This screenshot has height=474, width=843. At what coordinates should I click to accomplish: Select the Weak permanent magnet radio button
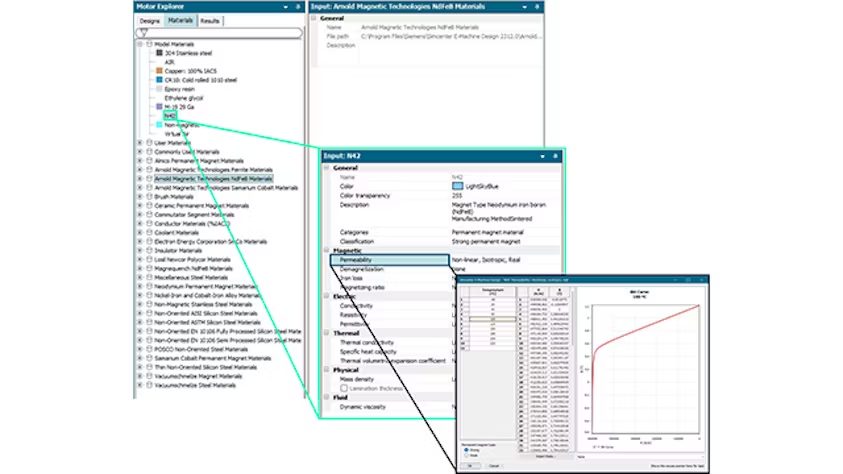466,455
